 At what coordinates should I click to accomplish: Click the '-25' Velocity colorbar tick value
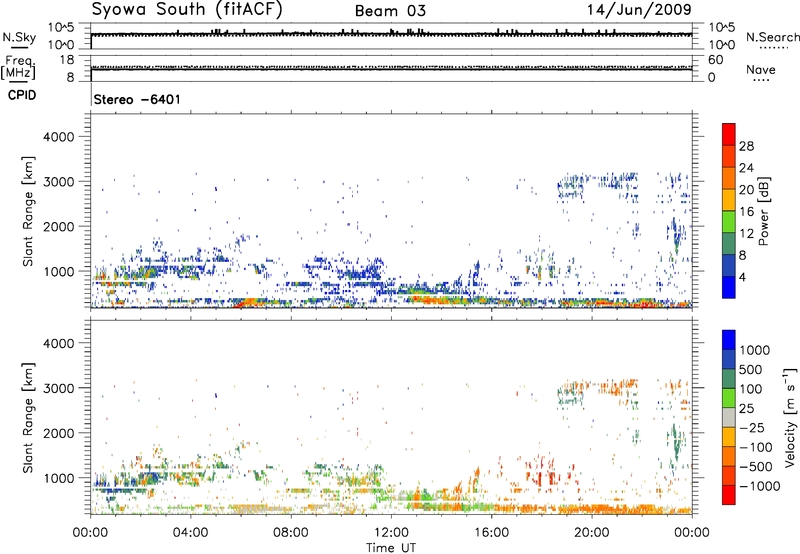click(750, 428)
